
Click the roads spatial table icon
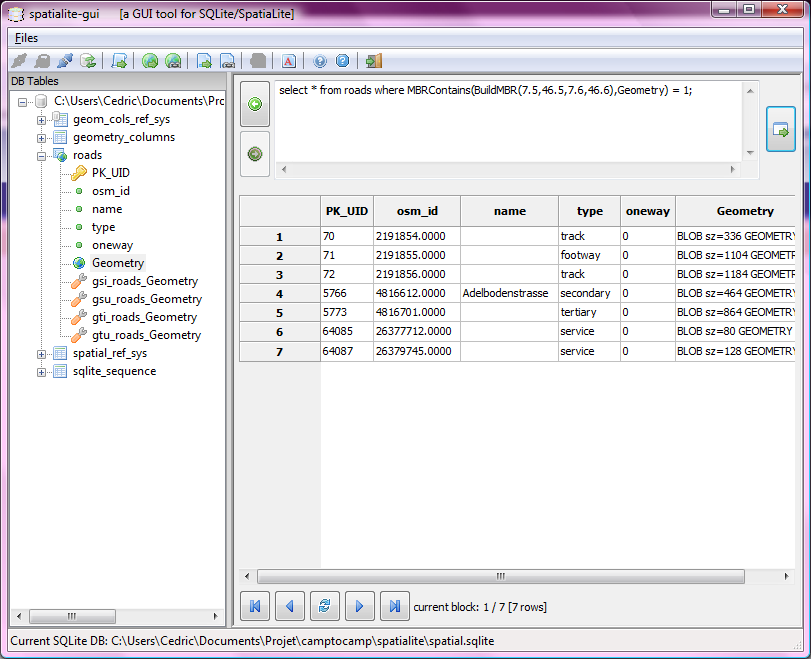[61, 155]
